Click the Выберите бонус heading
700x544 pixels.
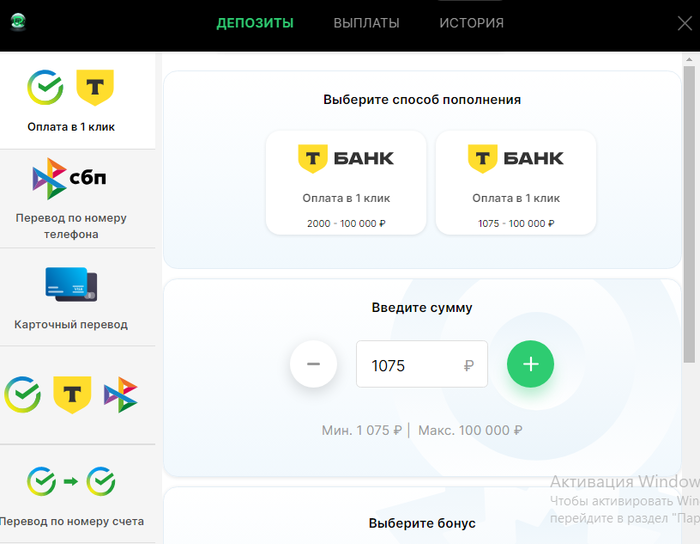[422, 523]
